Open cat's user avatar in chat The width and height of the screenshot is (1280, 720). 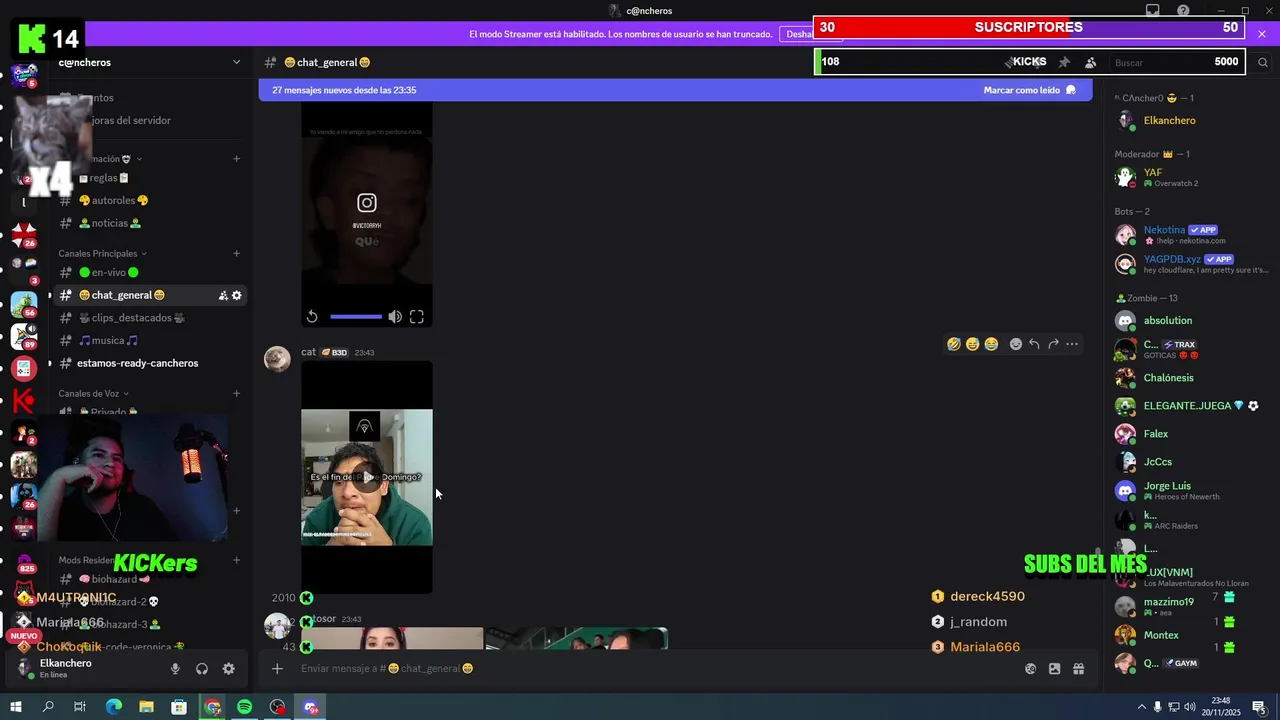277,359
